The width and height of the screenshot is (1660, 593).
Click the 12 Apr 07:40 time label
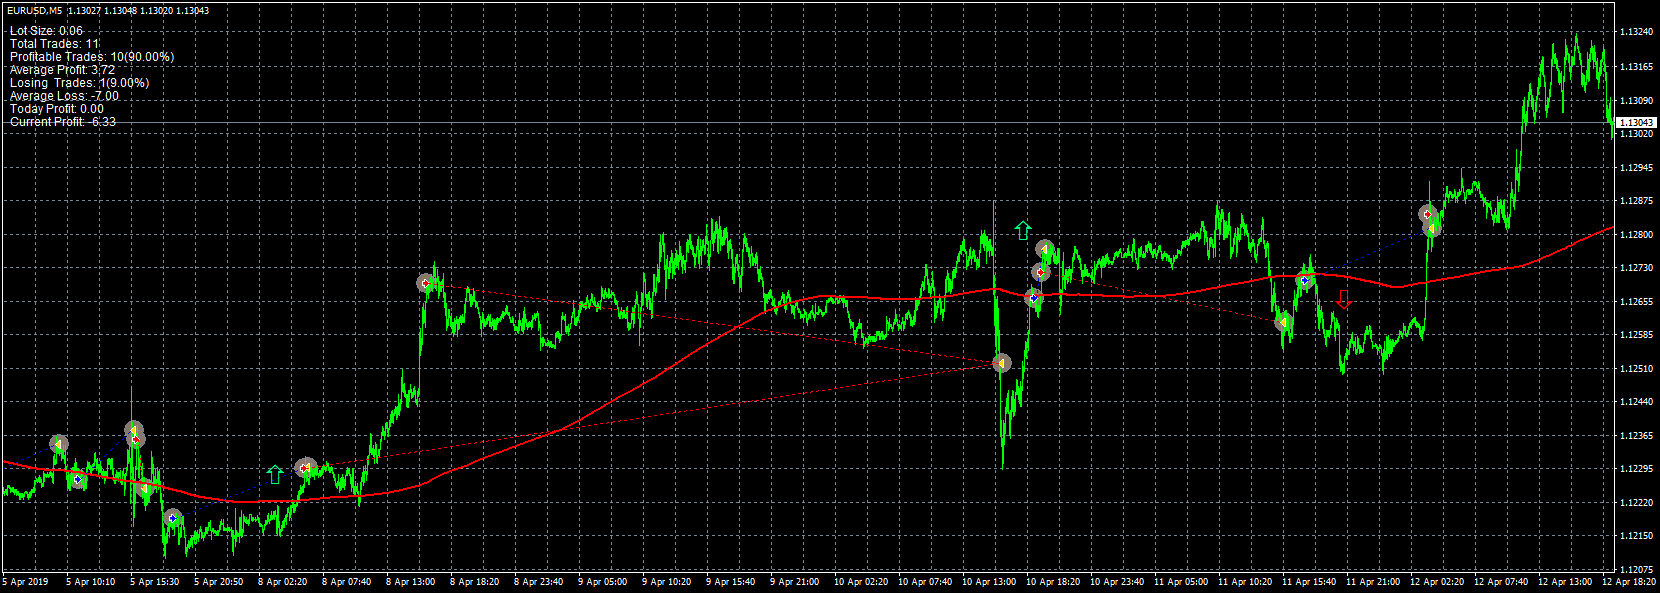[x=1501, y=582]
